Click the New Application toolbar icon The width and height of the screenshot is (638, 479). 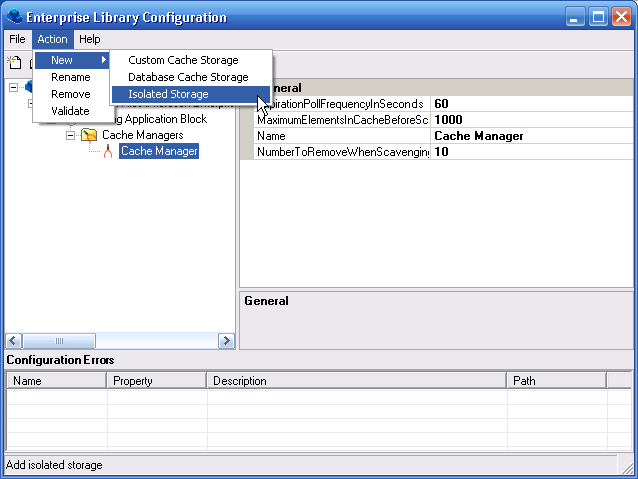(x=15, y=63)
